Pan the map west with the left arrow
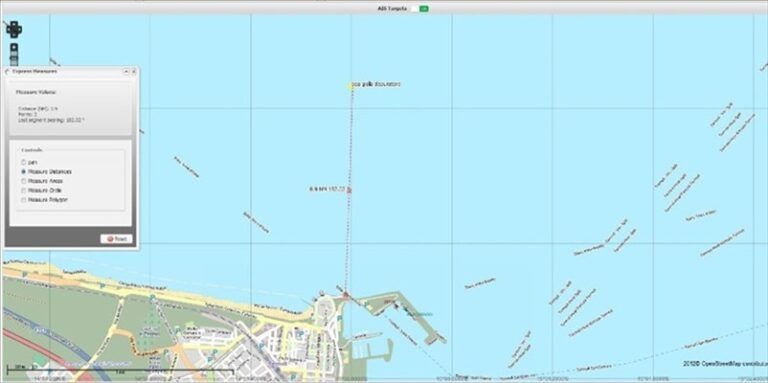The width and height of the screenshot is (768, 383). point(8,29)
